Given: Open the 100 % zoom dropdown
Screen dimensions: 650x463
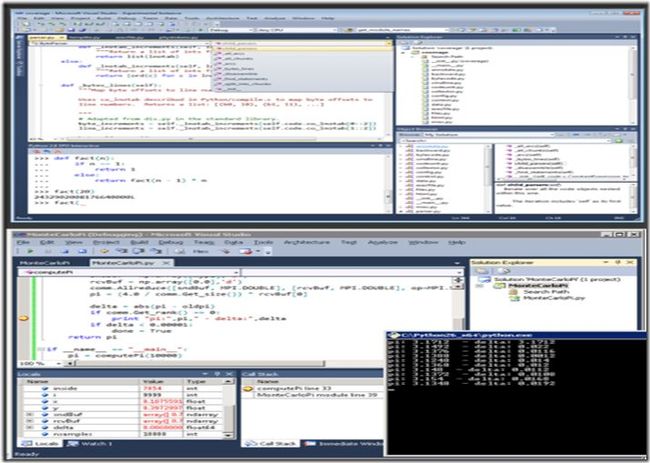Looking at the screenshot, I should point(58,364).
